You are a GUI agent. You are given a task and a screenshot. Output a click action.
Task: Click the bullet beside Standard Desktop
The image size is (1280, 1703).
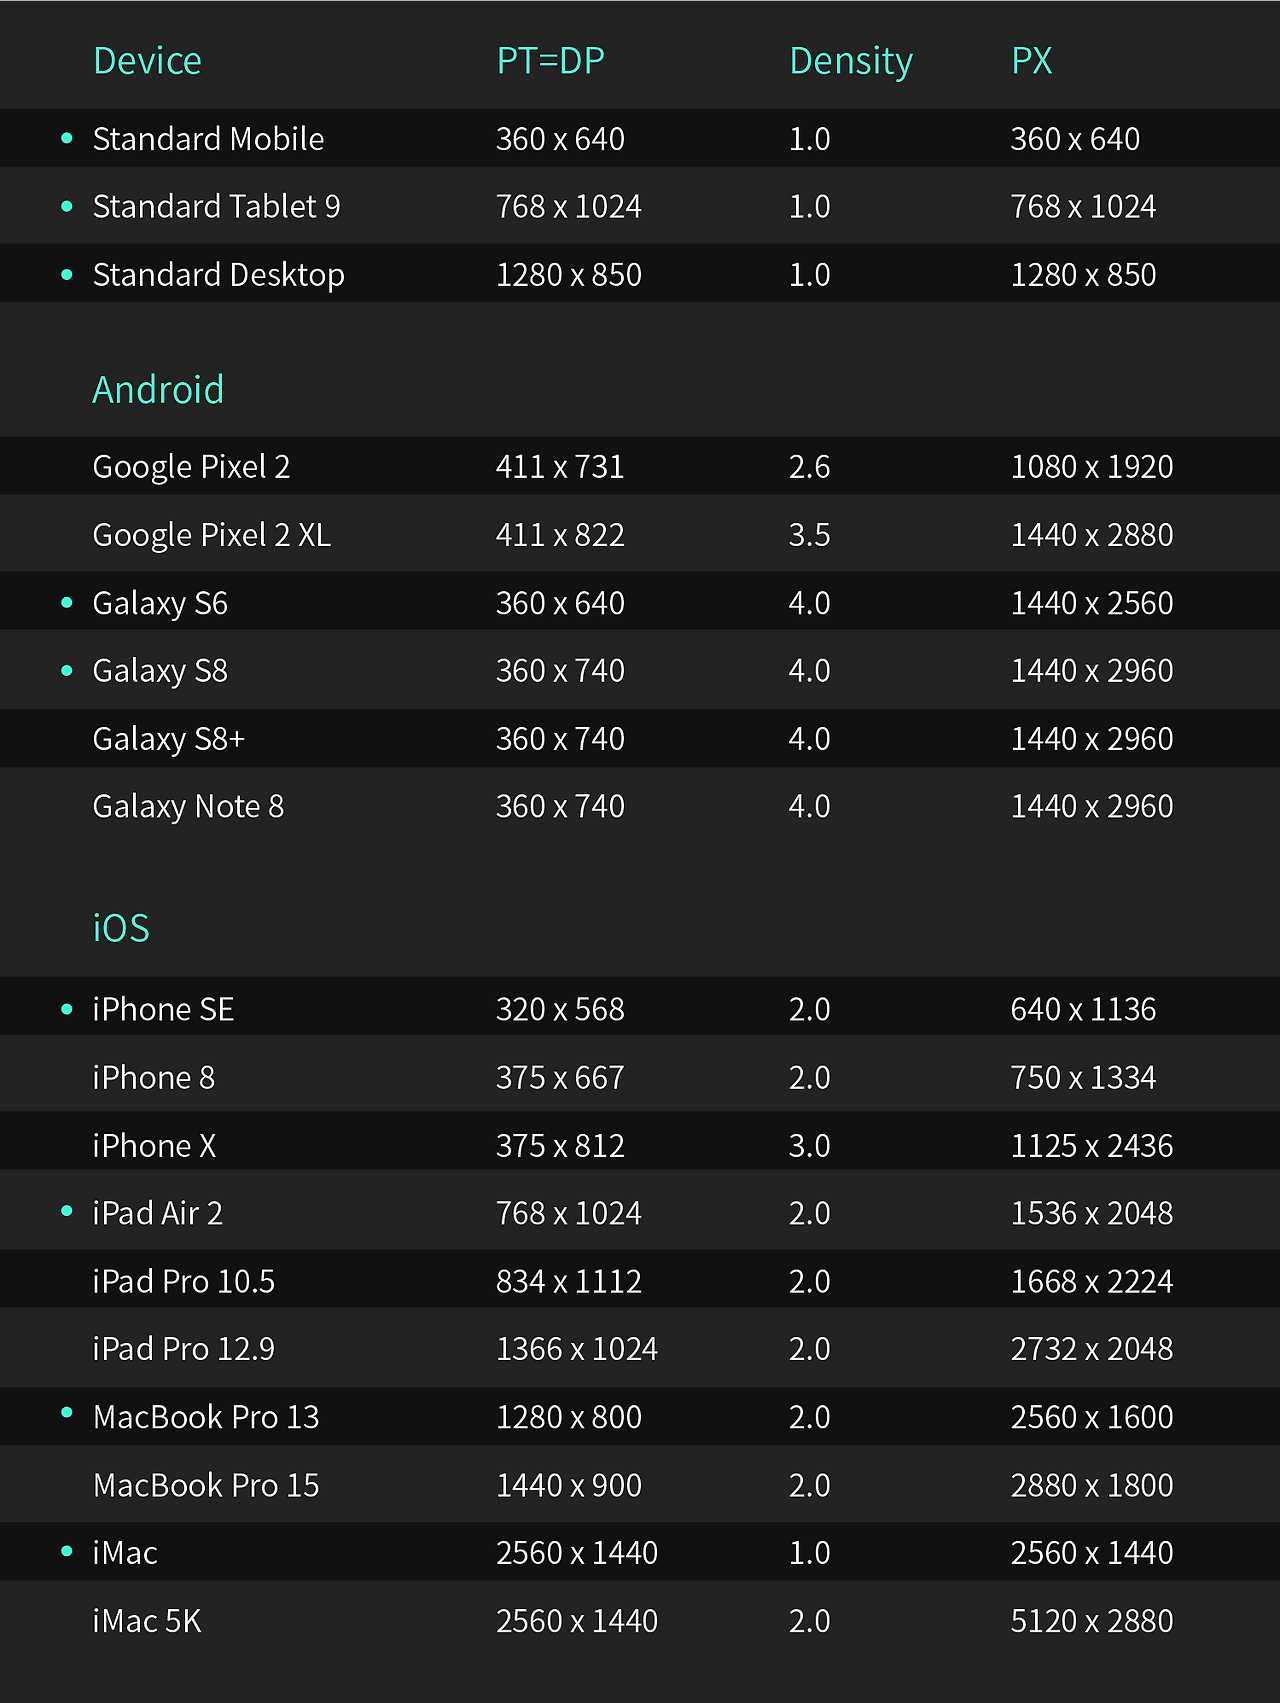click(x=67, y=274)
